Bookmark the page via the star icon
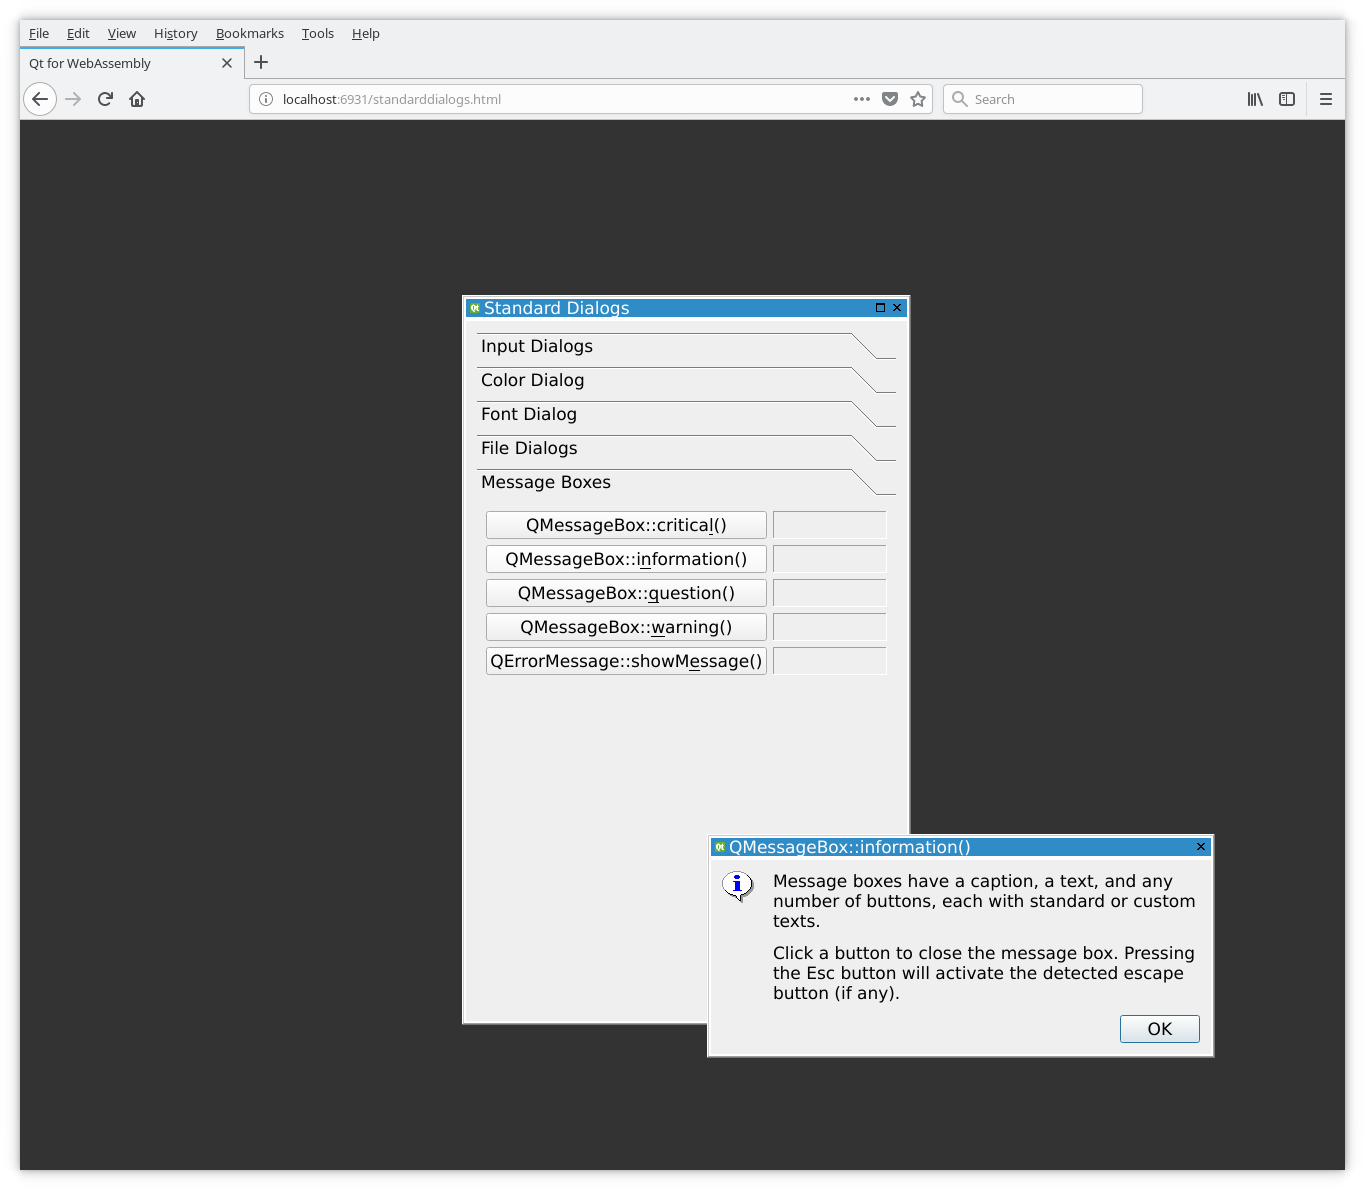Image resolution: width=1365 pixels, height=1190 pixels. (x=918, y=99)
